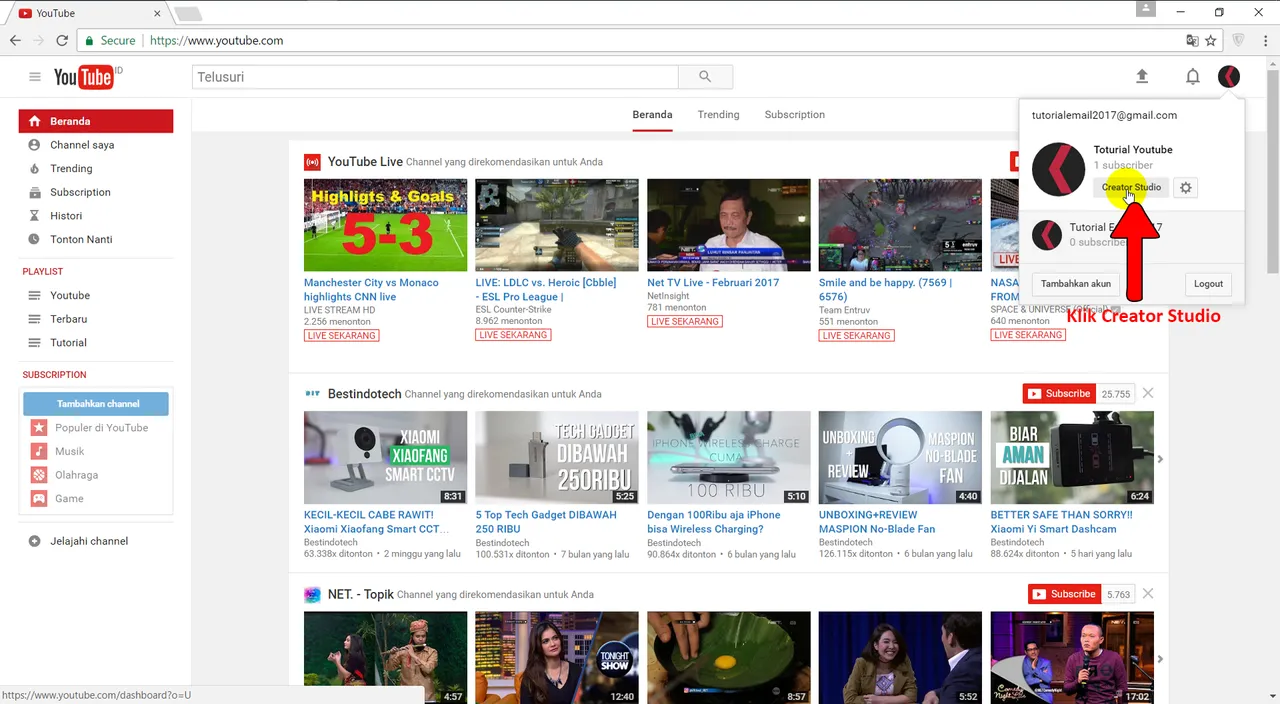1280x704 pixels.
Task: Click the browser address bar URL
Action: tap(216, 41)
